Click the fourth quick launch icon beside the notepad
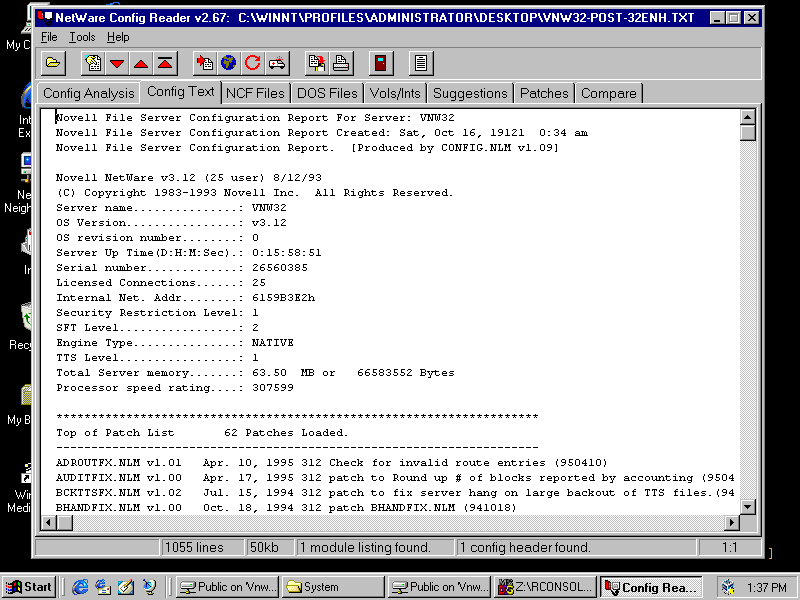Screen dimensions: 800x600 click(149, 587)
